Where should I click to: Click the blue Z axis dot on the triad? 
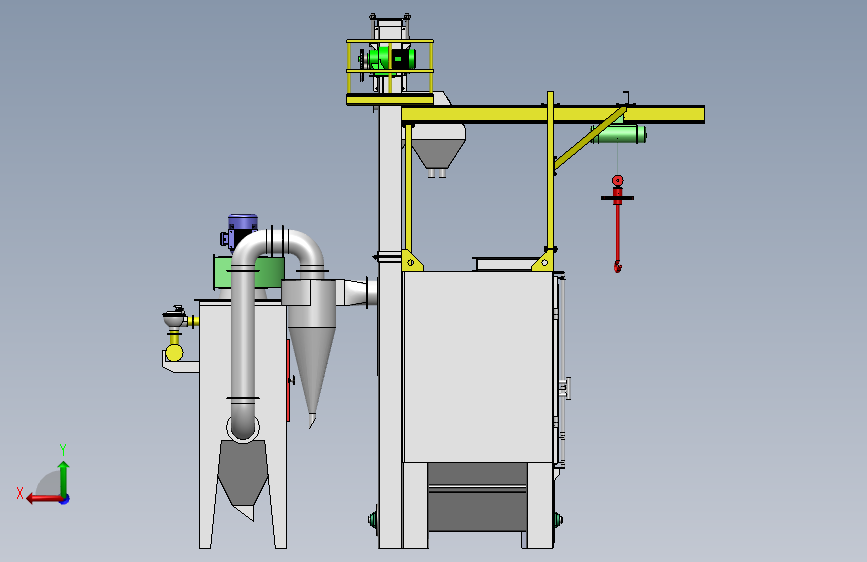click(65, 499)
